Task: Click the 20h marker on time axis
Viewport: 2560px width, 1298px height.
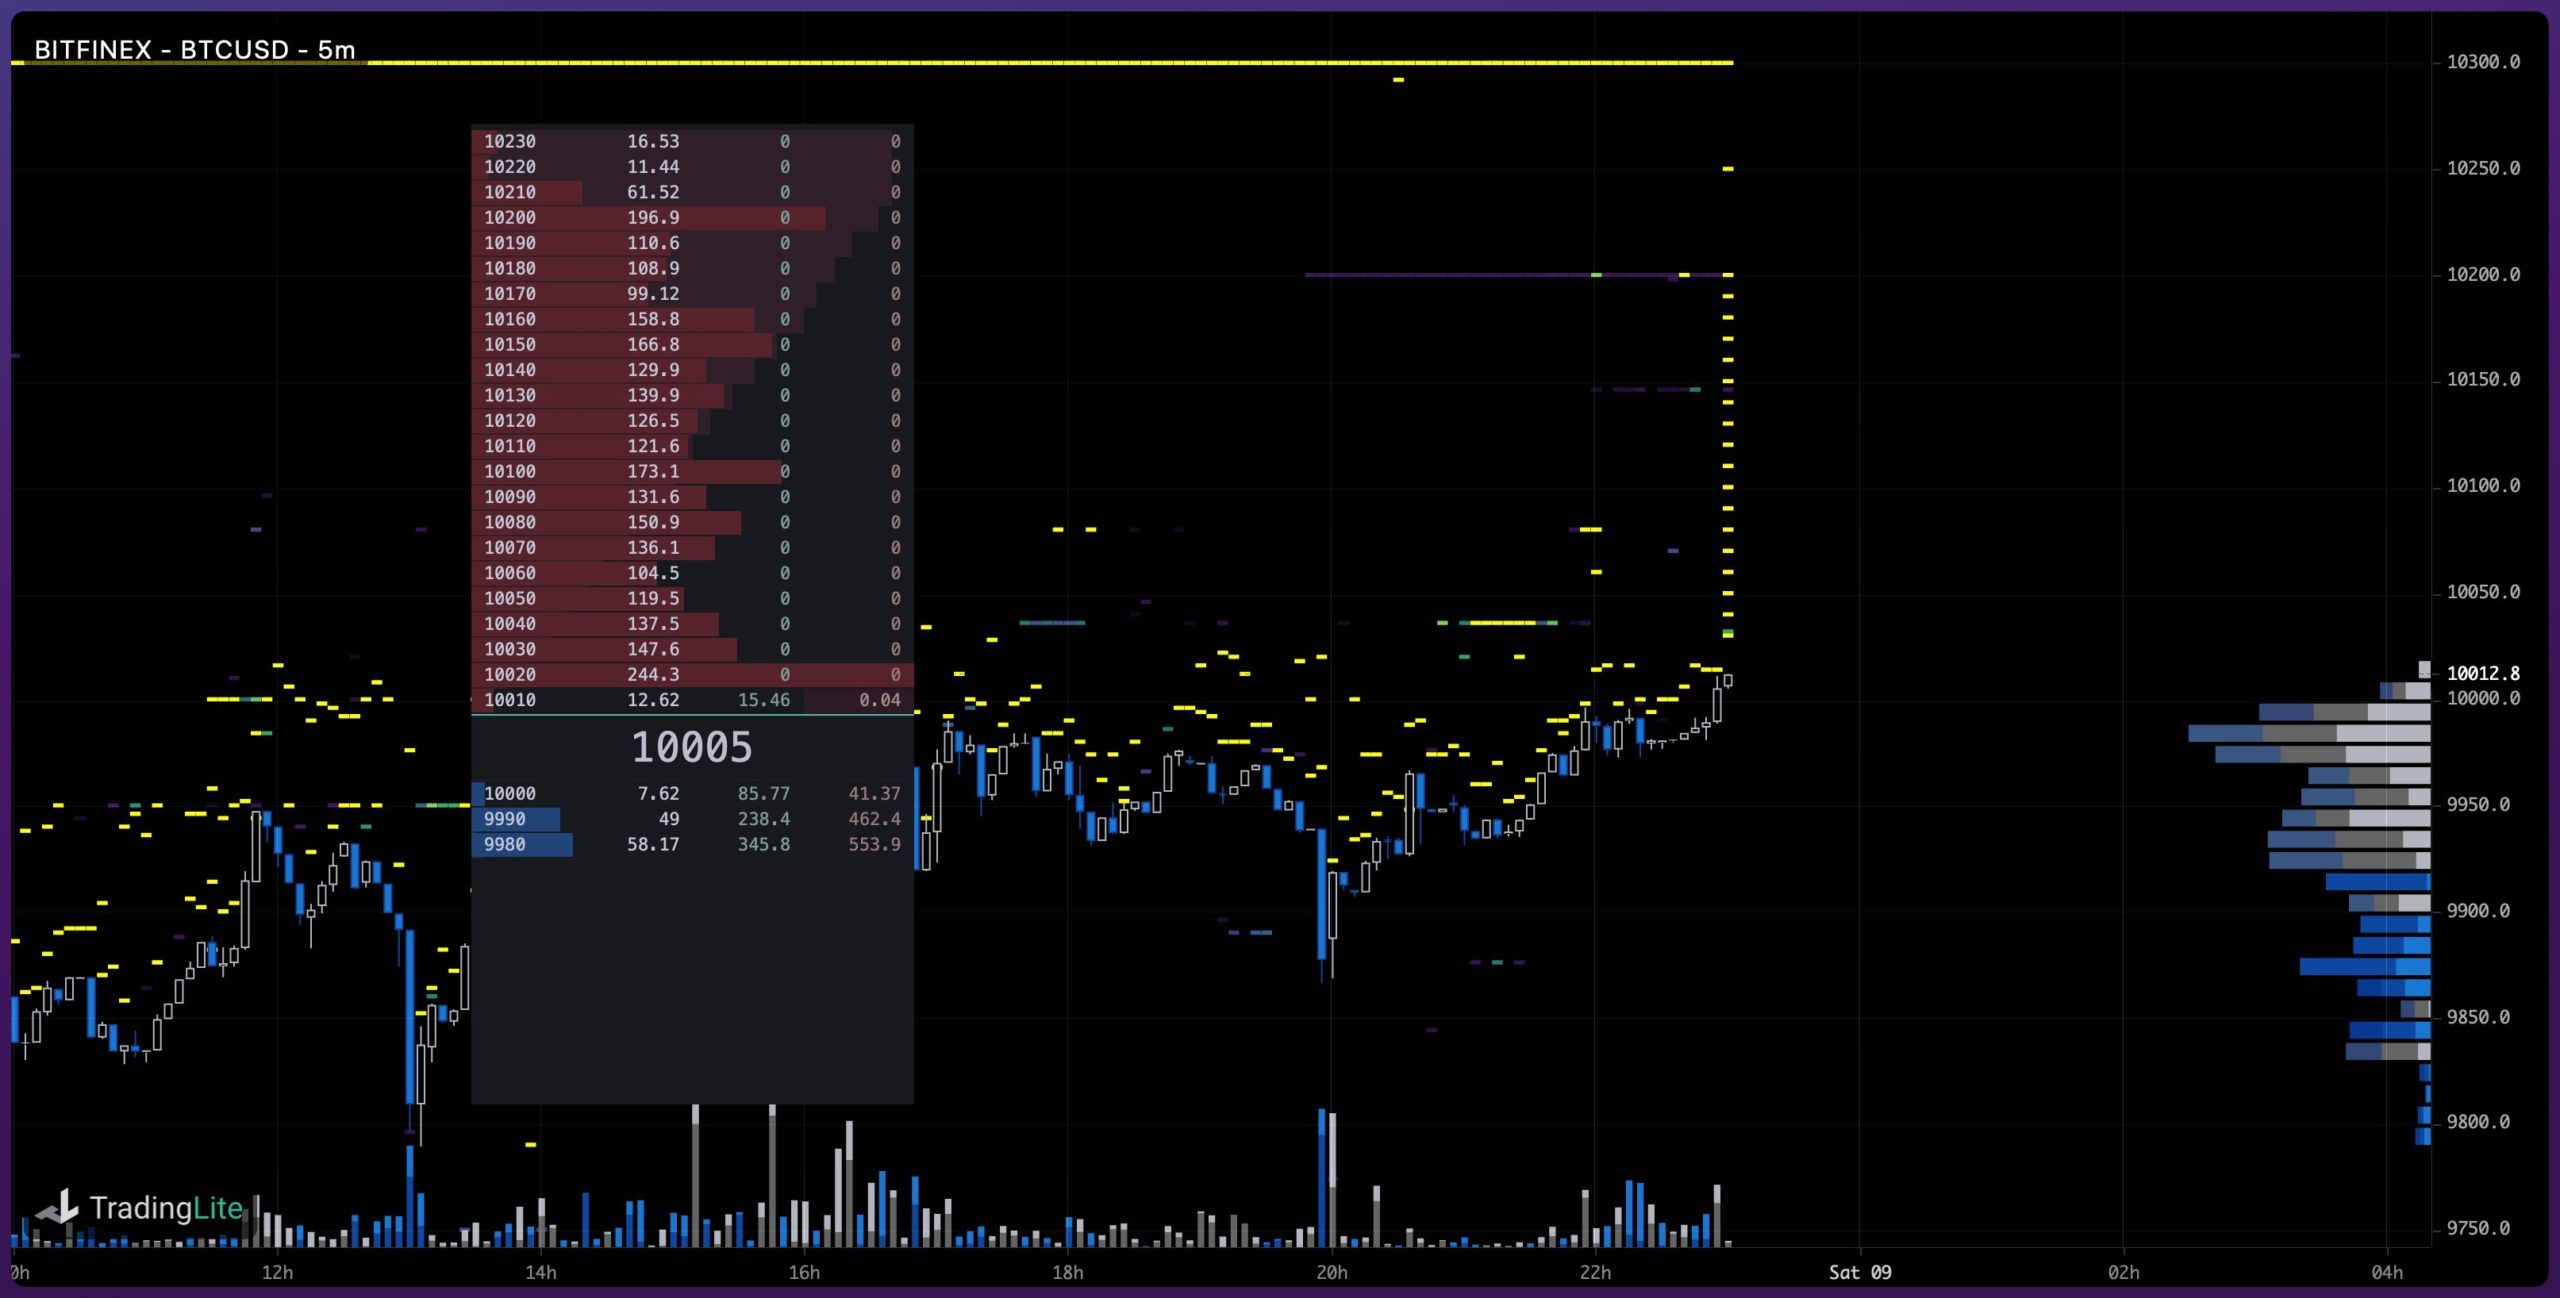Action: click(x=1331, y=1272)
